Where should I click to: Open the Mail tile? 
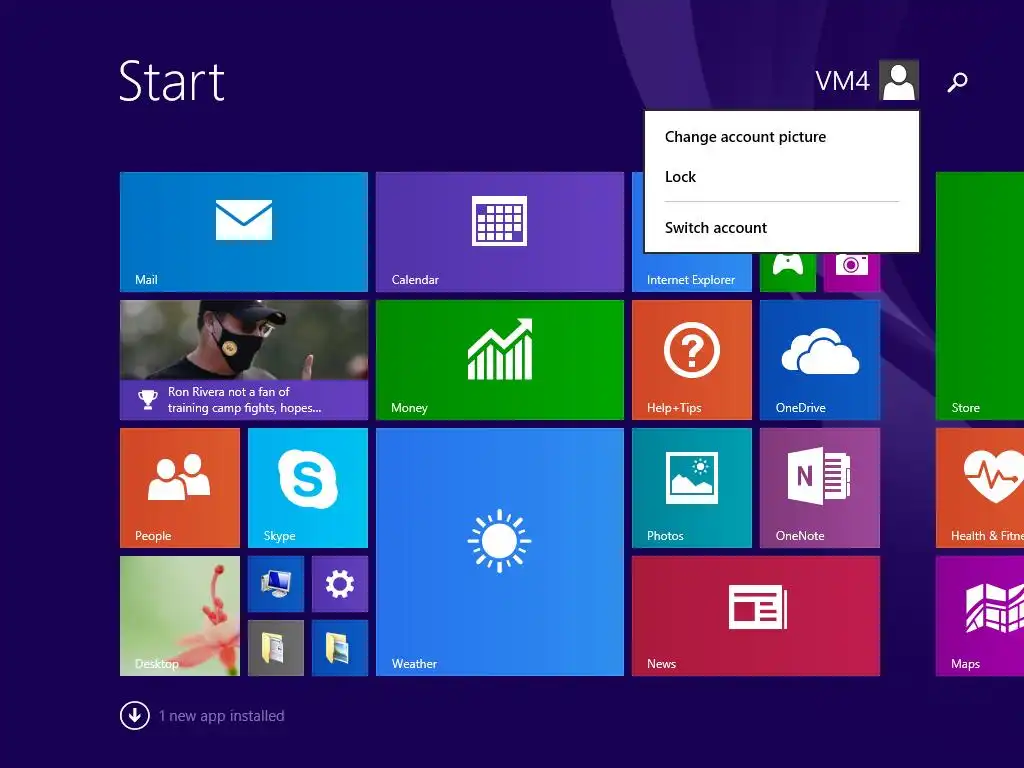point(244,232)
